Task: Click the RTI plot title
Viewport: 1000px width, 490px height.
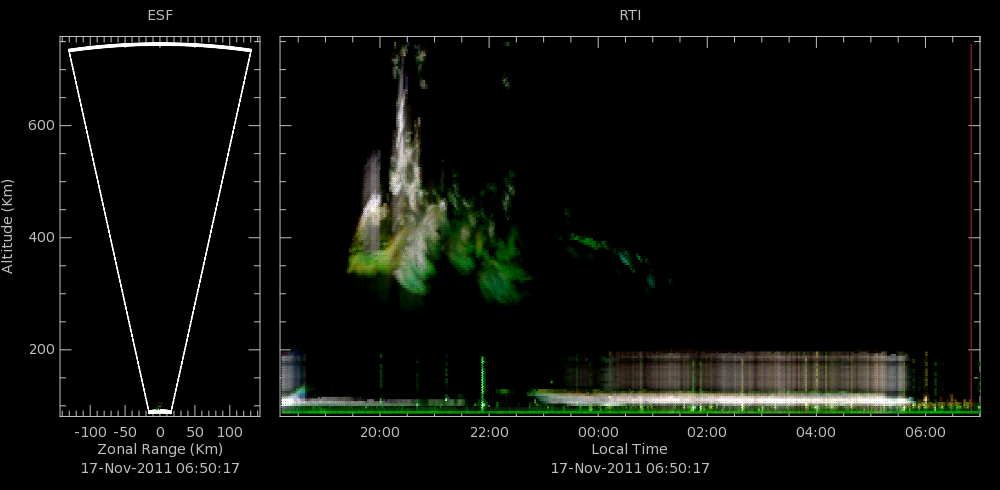Action: 630,15
